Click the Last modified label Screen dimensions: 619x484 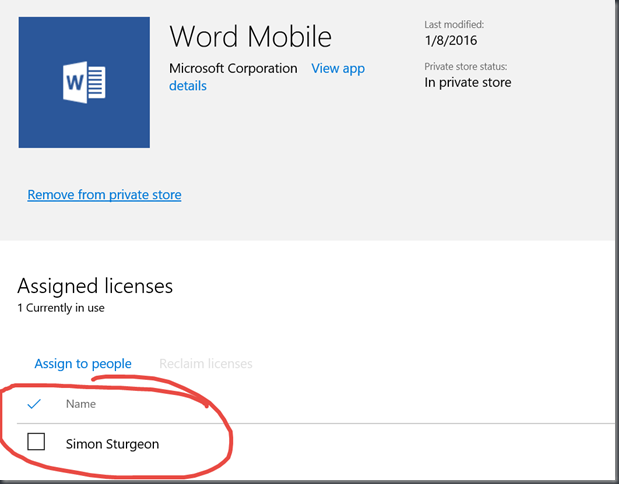(x=454, y=24)
